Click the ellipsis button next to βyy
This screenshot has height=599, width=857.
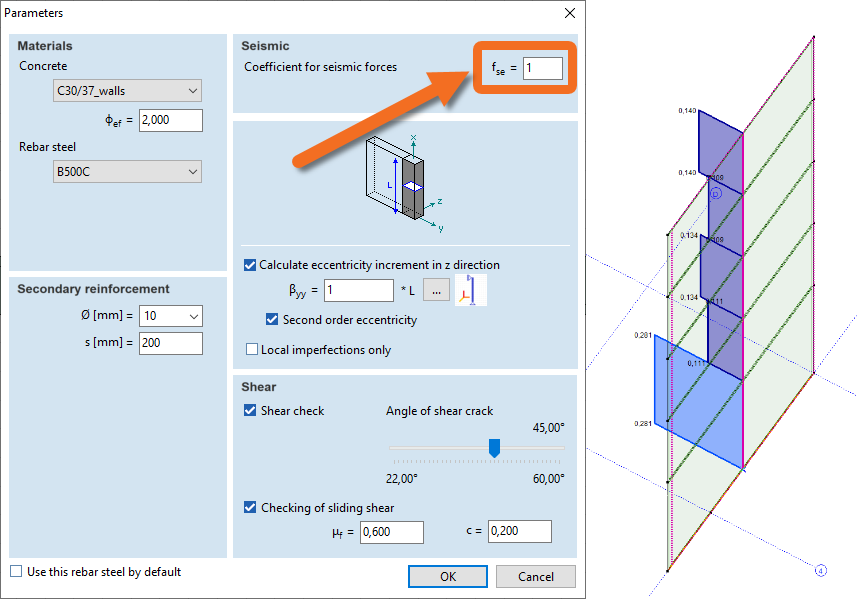[436, 290]
